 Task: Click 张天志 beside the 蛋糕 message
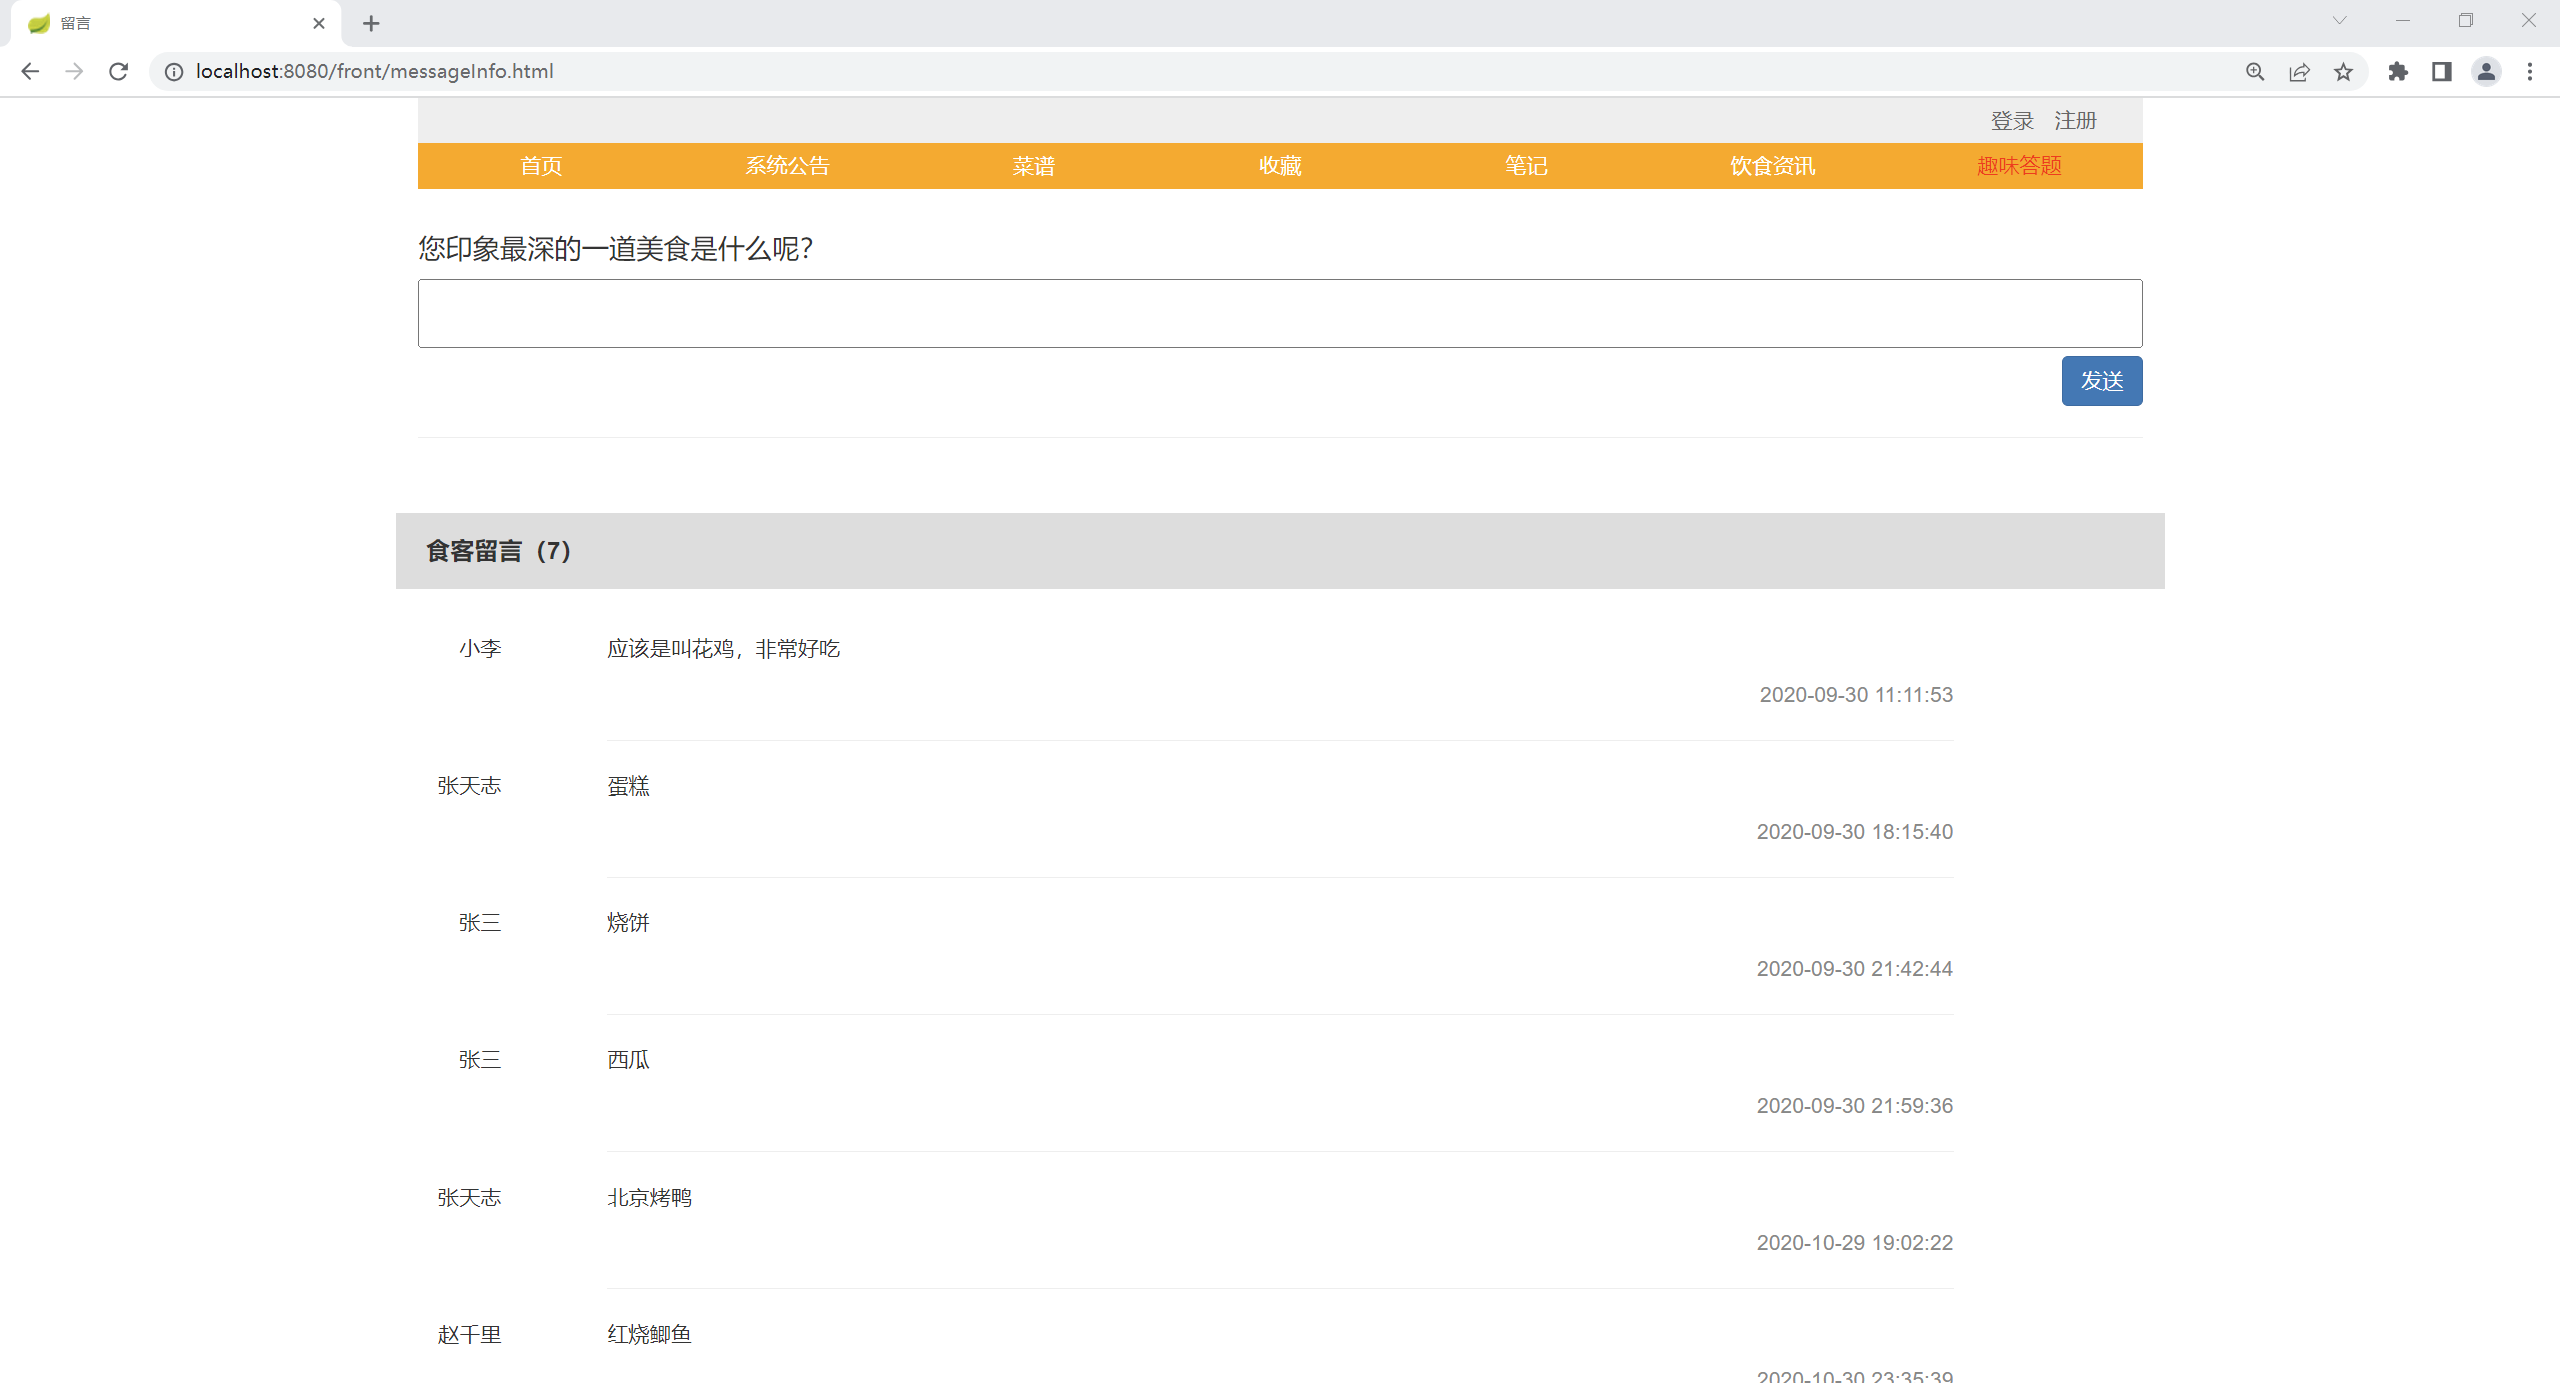(x=469, y=786)
